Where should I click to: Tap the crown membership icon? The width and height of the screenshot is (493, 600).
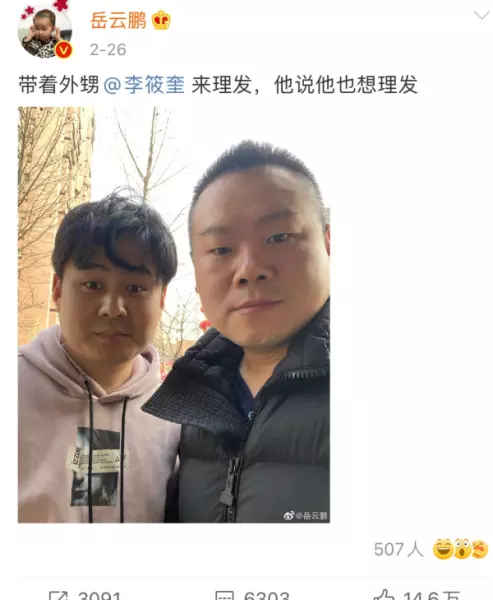[161, 21]
